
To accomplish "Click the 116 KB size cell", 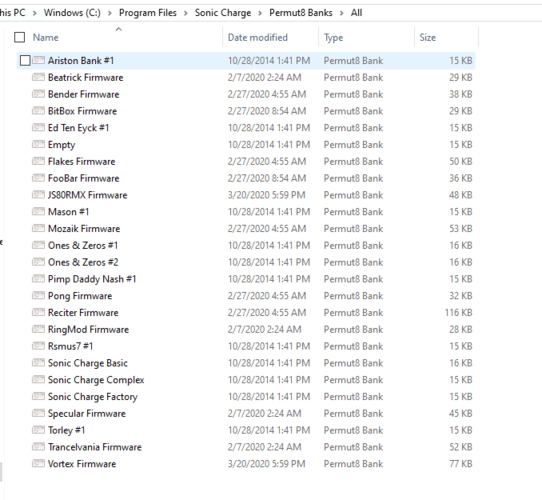I will tap(458, 312).
